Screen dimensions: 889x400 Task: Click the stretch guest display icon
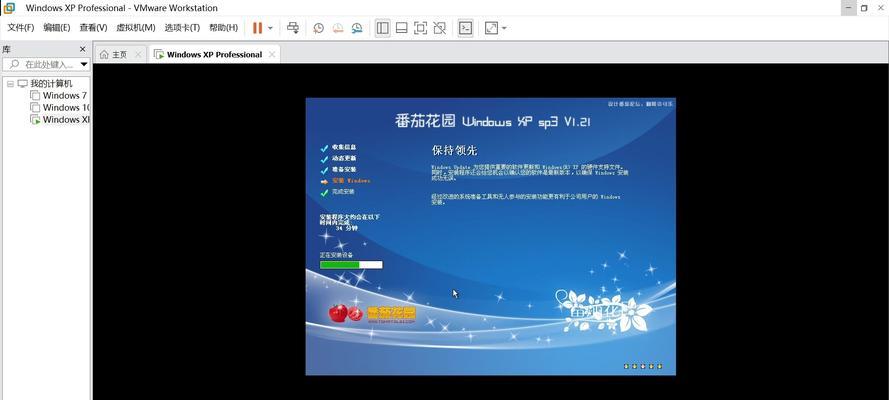[491, 28]
